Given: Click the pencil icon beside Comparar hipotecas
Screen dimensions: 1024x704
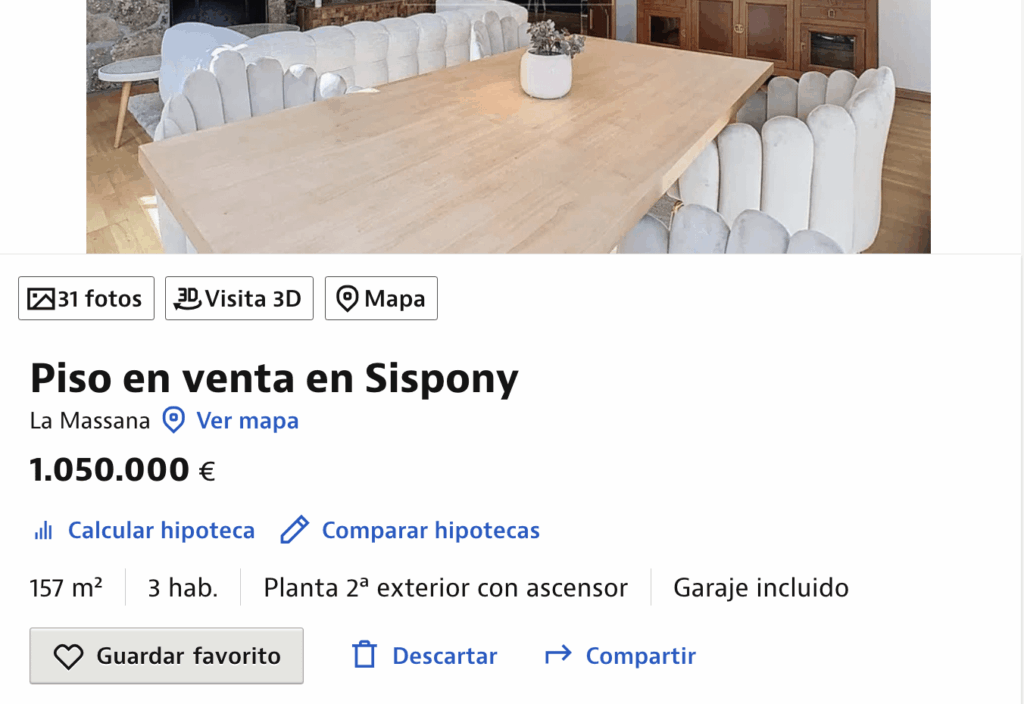Looking at the screenshot, I should [294, 530].
